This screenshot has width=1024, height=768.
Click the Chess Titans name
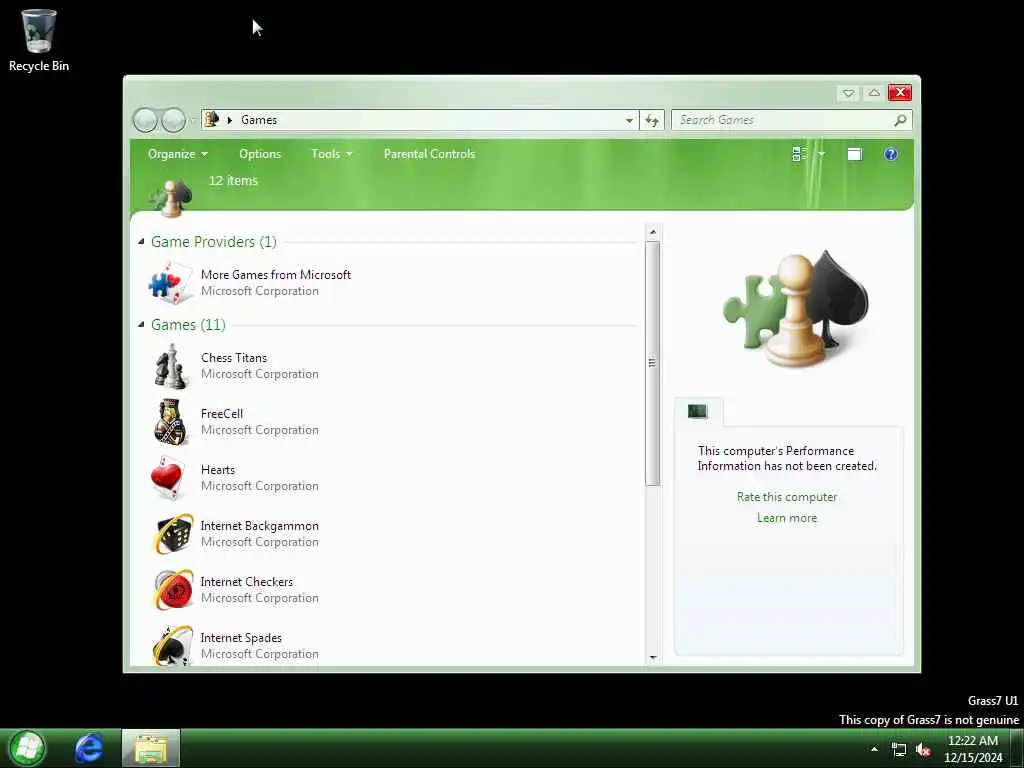[234, 358]
